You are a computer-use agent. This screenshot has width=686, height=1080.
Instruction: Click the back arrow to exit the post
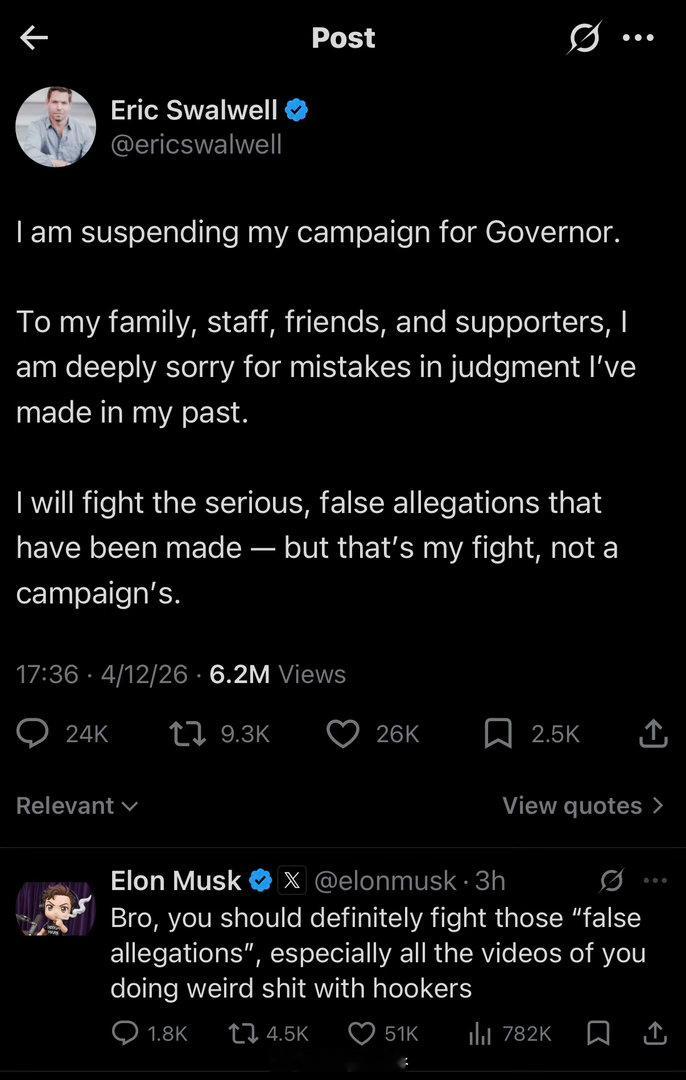coord(33,38)
